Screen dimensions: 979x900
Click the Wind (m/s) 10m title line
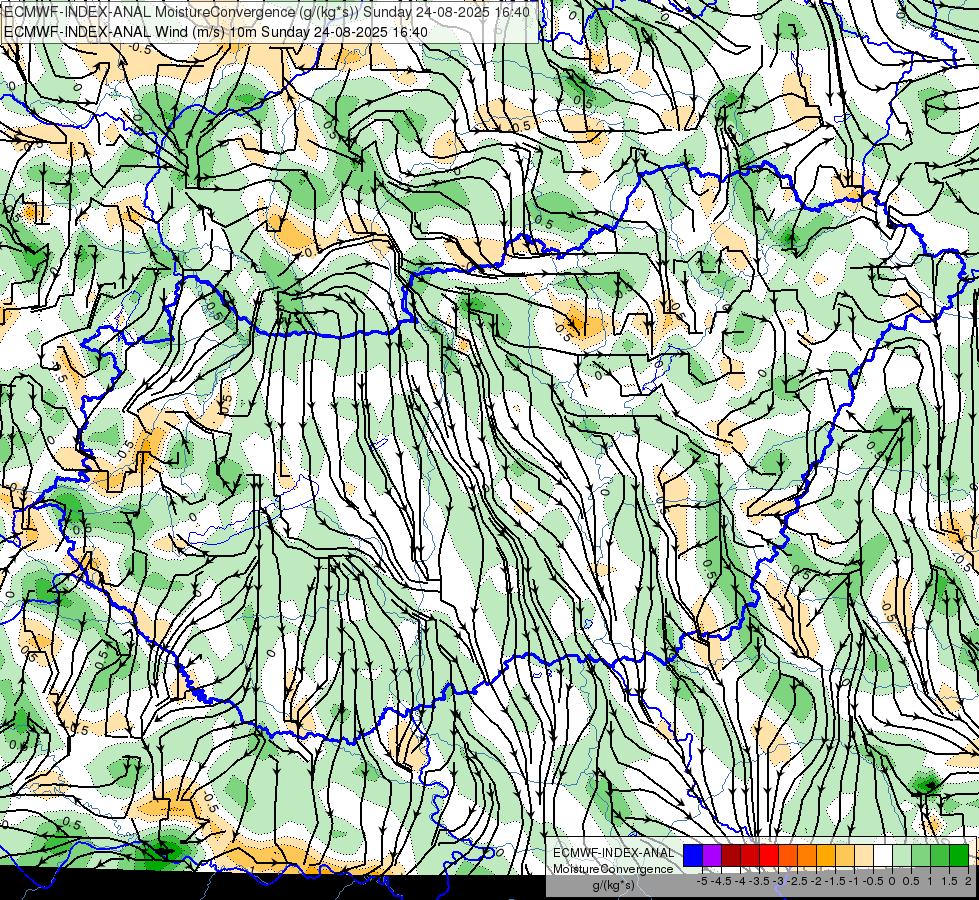[216, 32]
